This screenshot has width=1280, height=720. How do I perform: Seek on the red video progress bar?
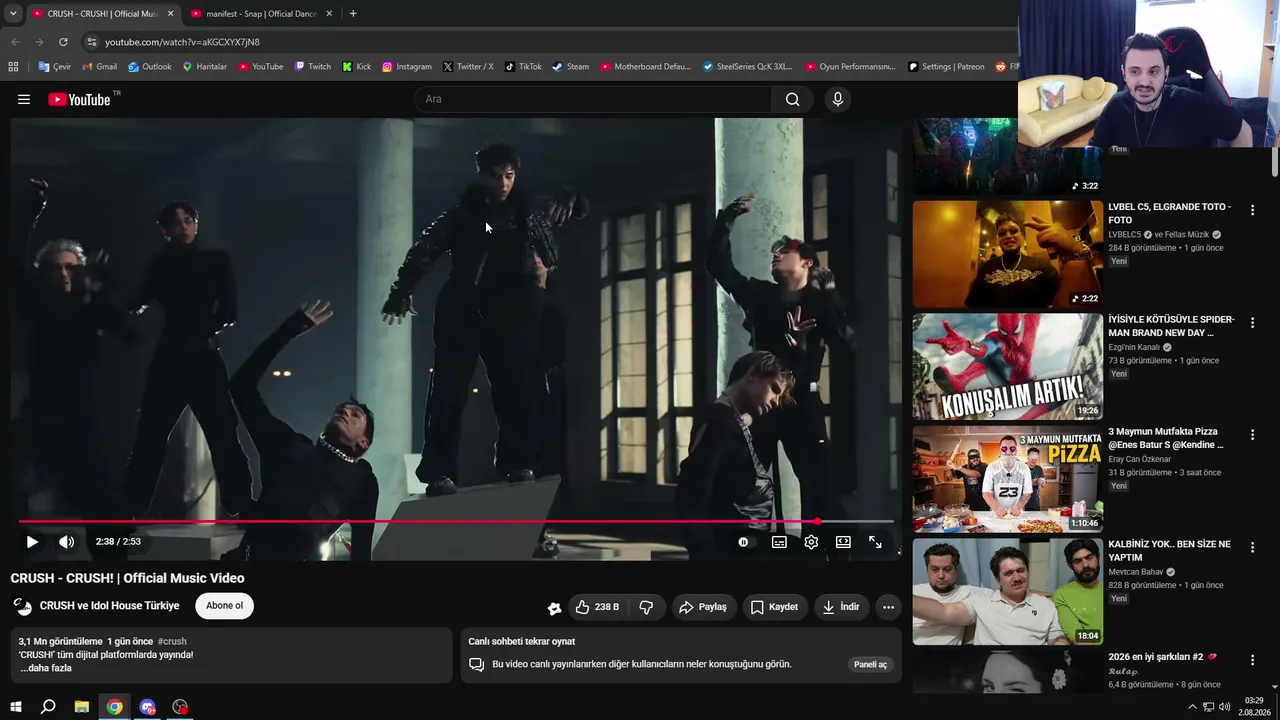(456, 521)
